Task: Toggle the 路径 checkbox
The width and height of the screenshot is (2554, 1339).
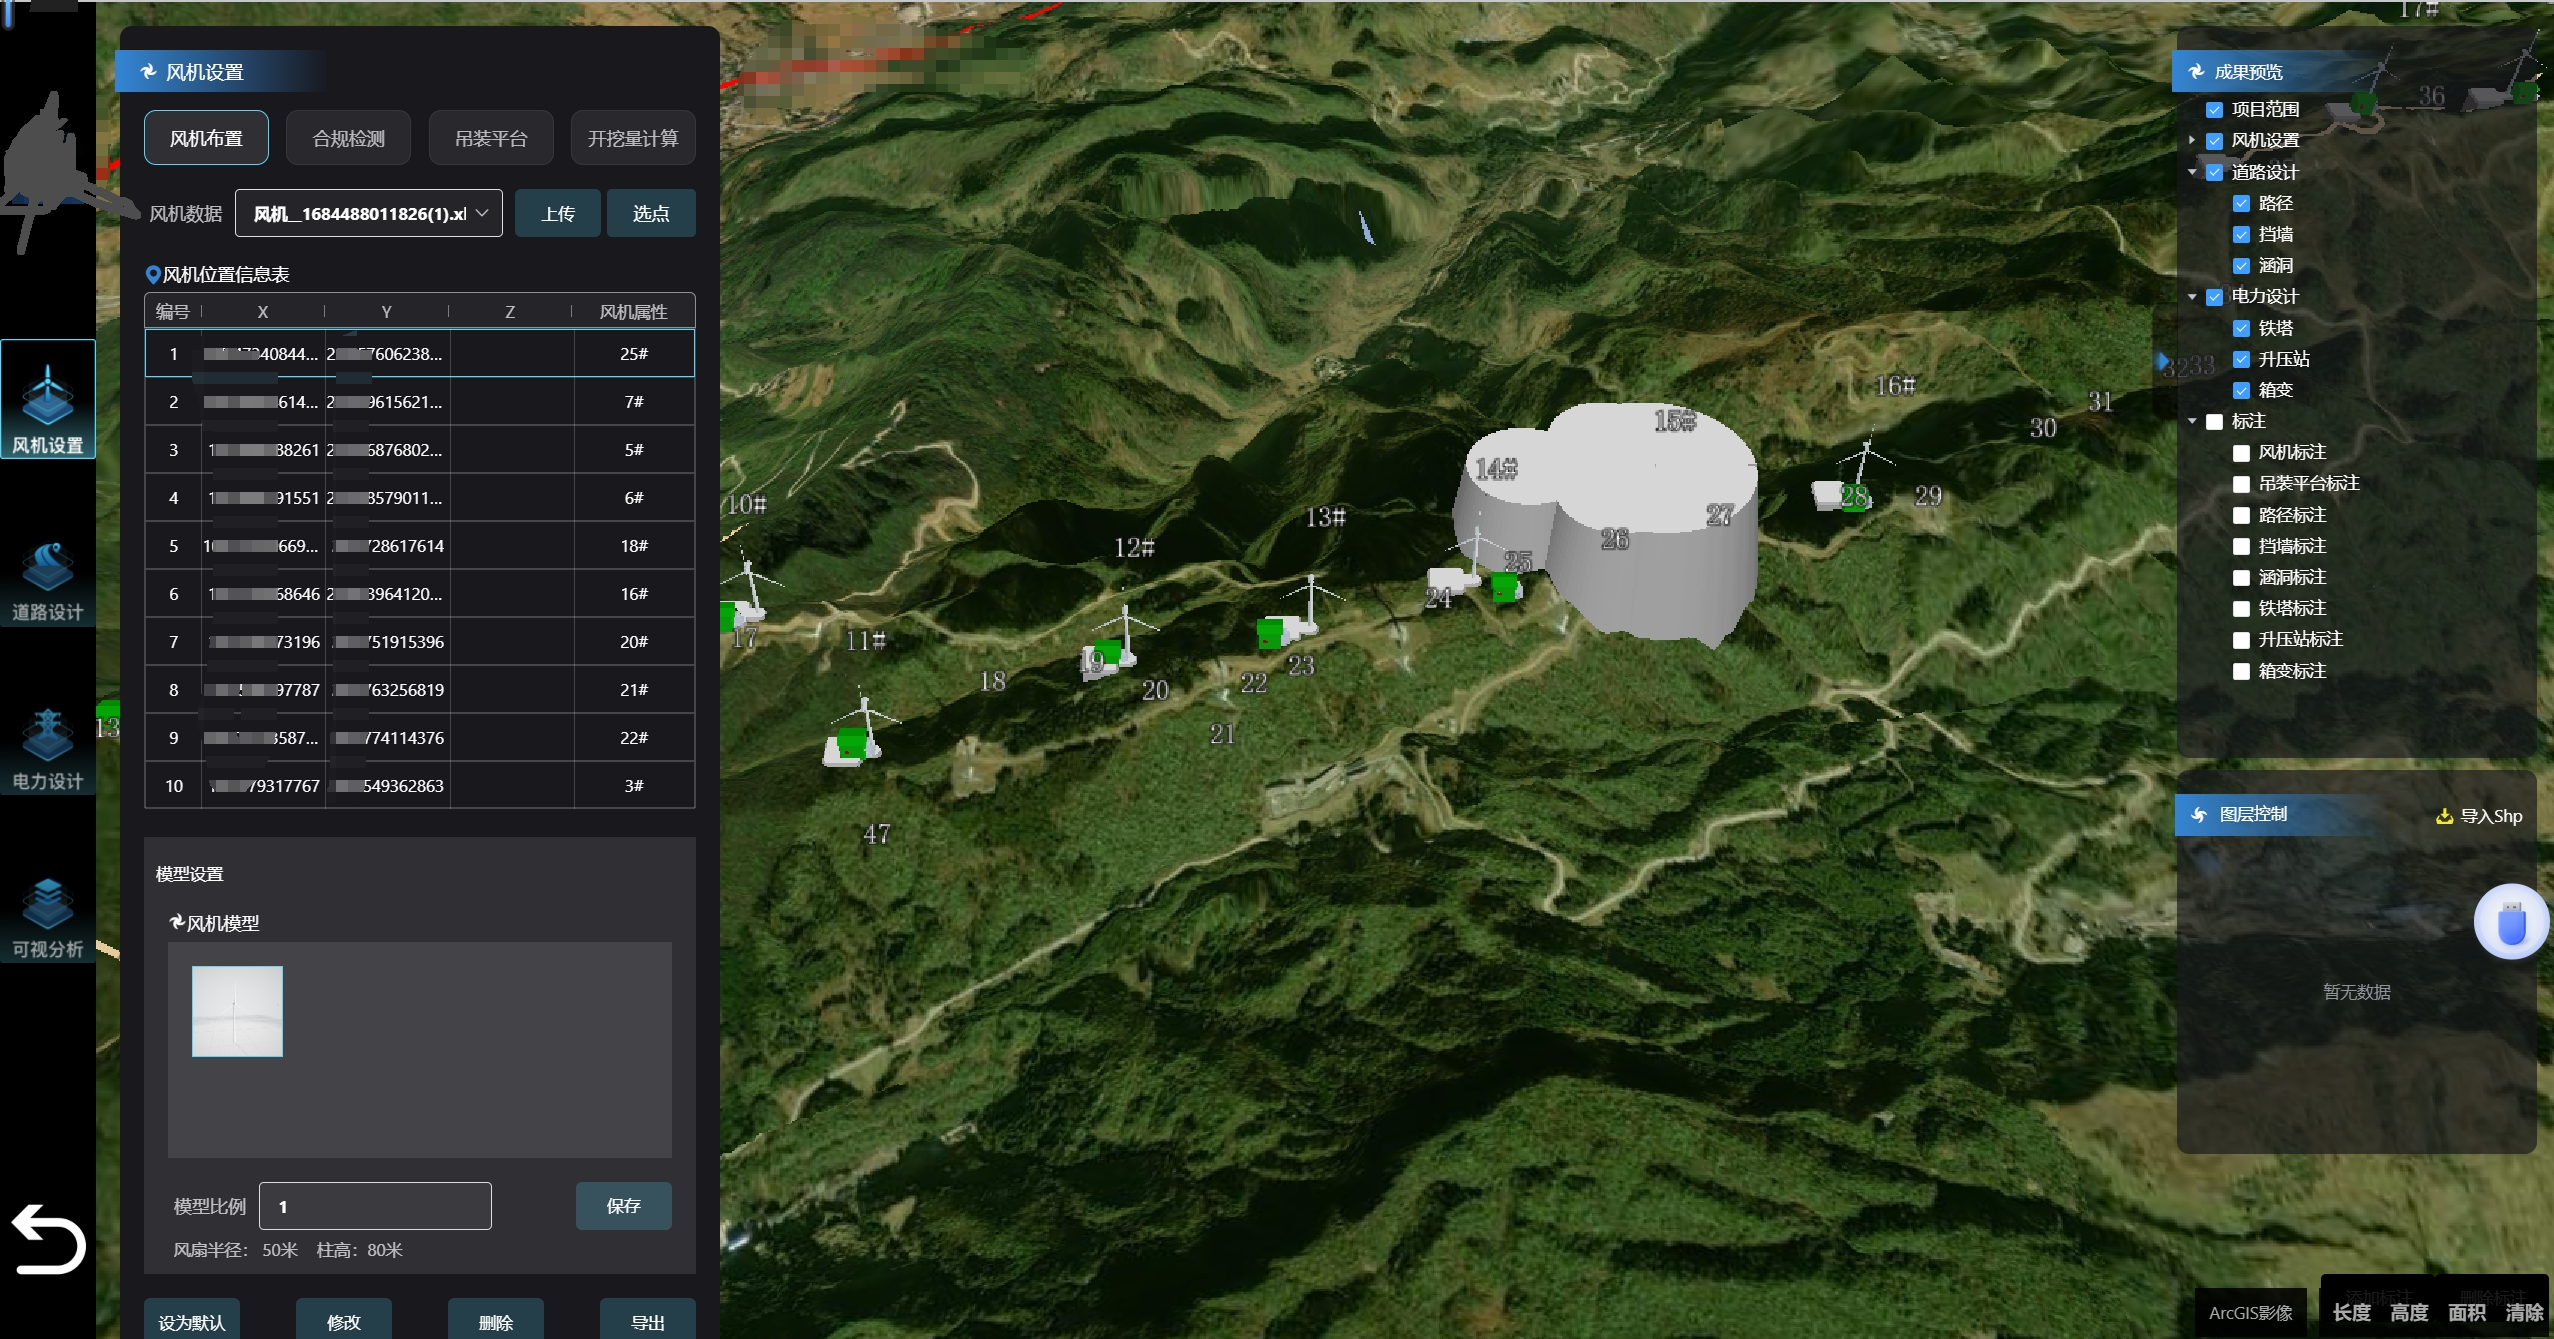Action: [2241, 203]
